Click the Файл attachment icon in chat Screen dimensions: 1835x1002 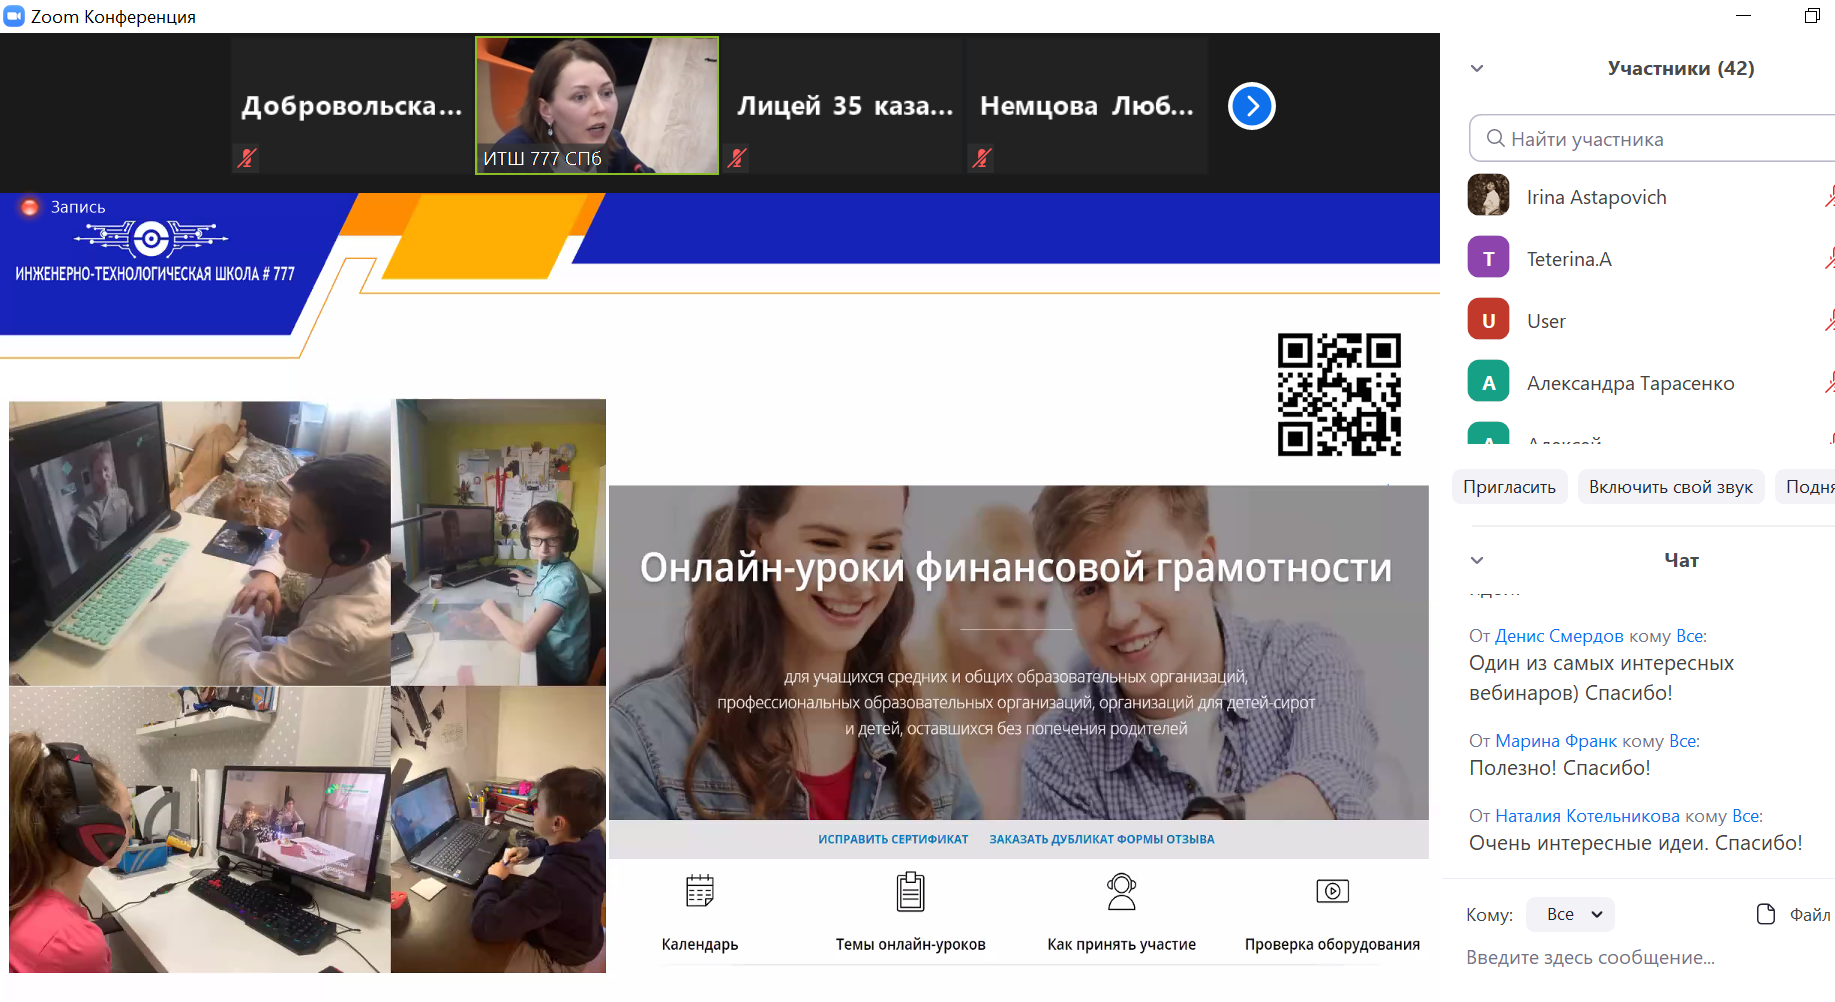click(1766, 914)
